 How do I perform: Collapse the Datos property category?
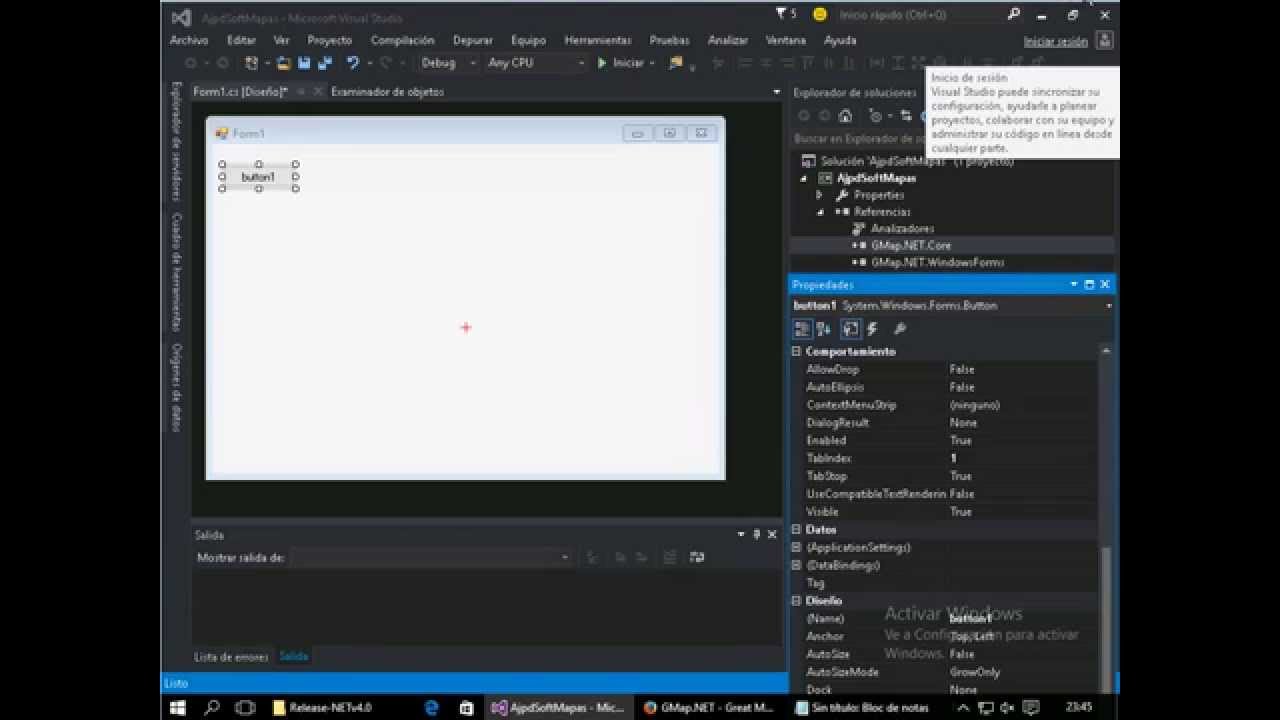pos(797,530)
